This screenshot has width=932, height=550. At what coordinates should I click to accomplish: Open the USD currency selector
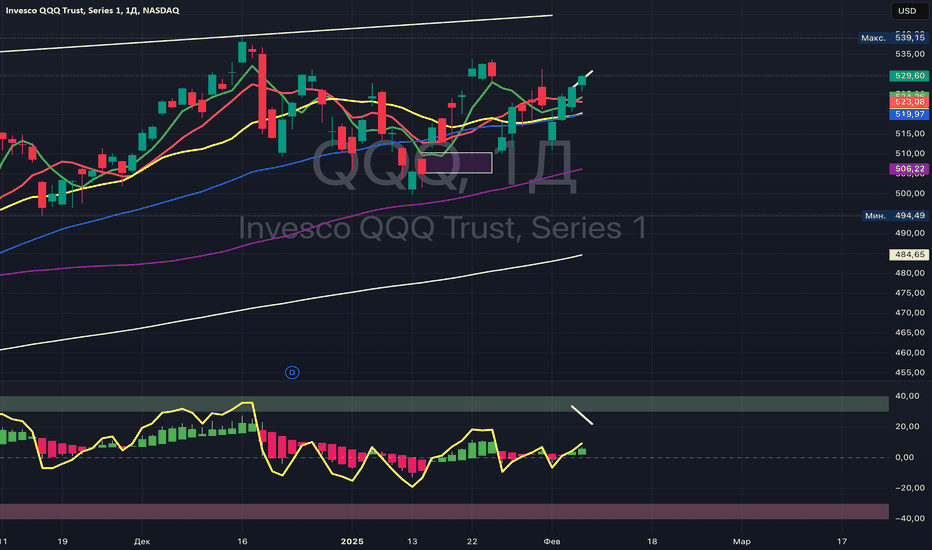906,12
